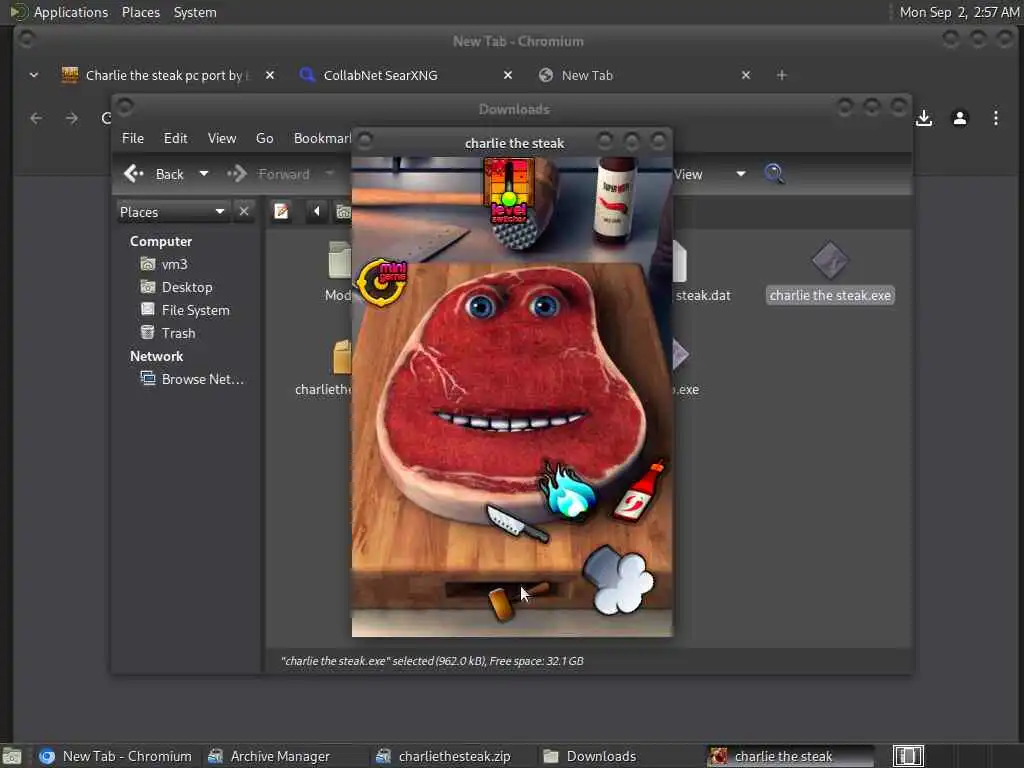Image resolution: width=1024 pixels, height=768 pixels.
Task: Click the search magnifier in file manager
Action: coord(774,173)
